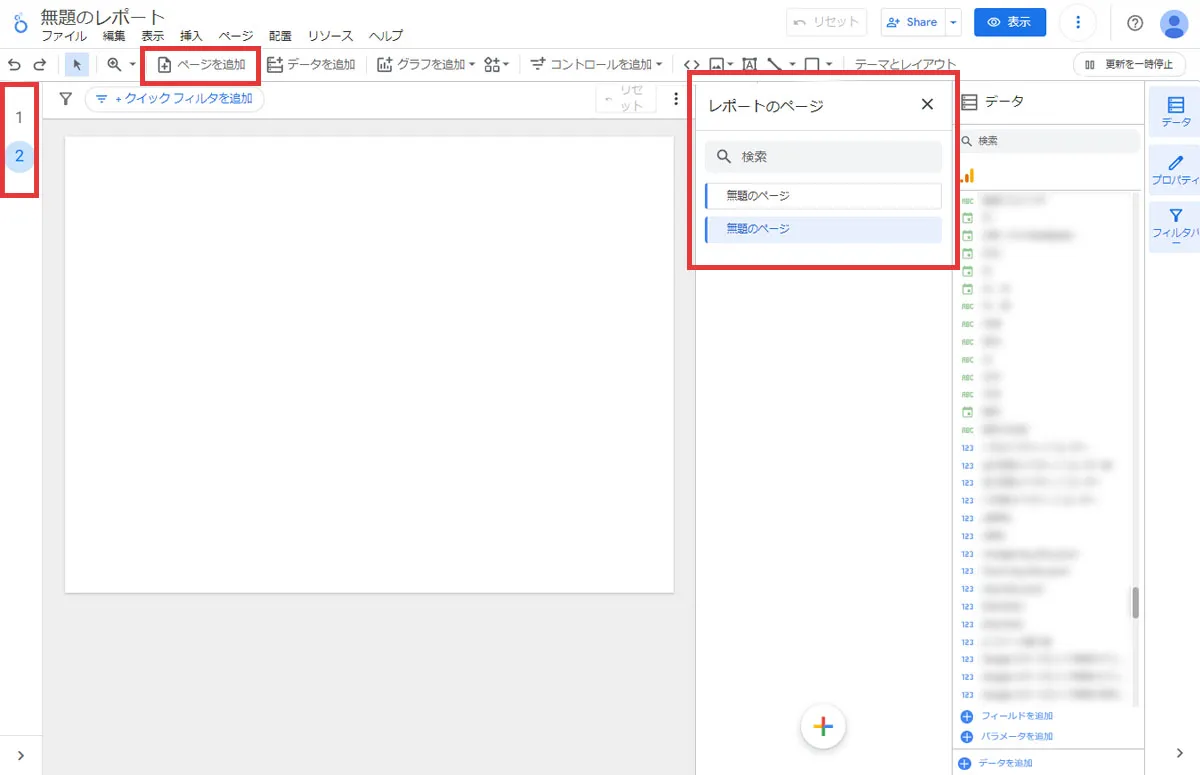Open the コントロールを追加 dropdown
Image resolution: width=1200 pixels, height=775 pixels.
click(597, 65)
